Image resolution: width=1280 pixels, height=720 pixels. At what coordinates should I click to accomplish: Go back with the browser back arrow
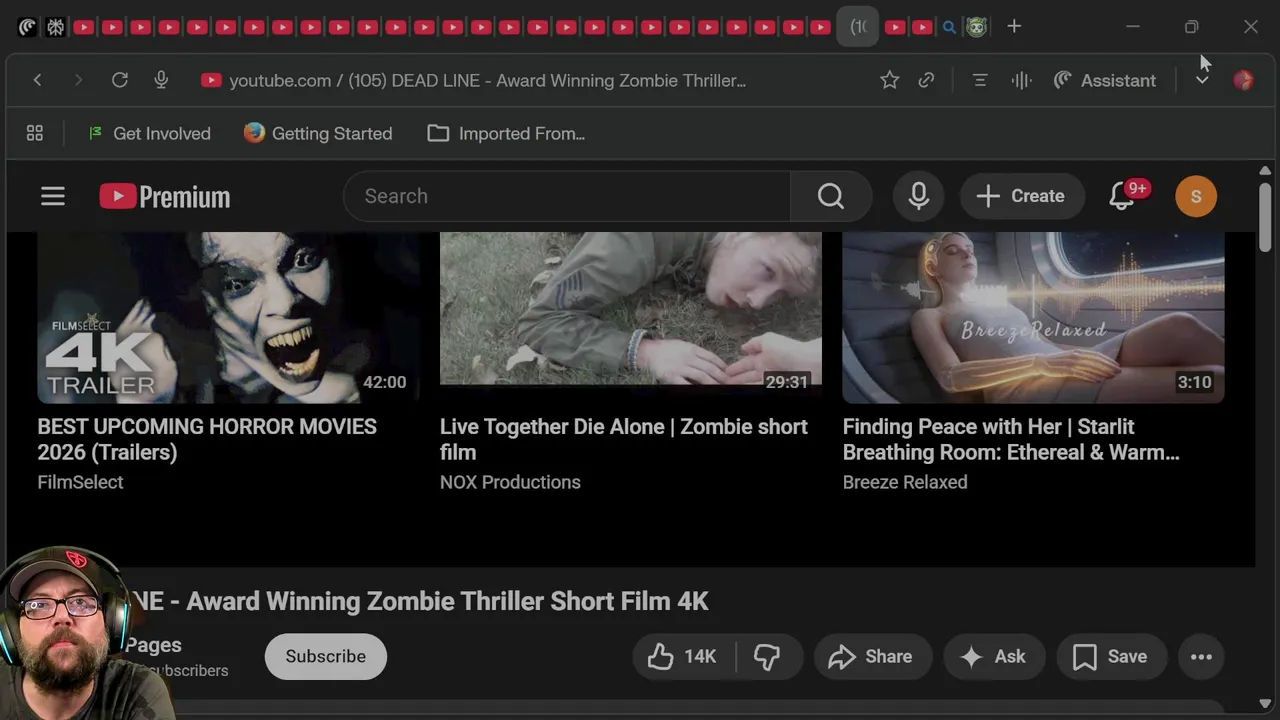point(37,80)
